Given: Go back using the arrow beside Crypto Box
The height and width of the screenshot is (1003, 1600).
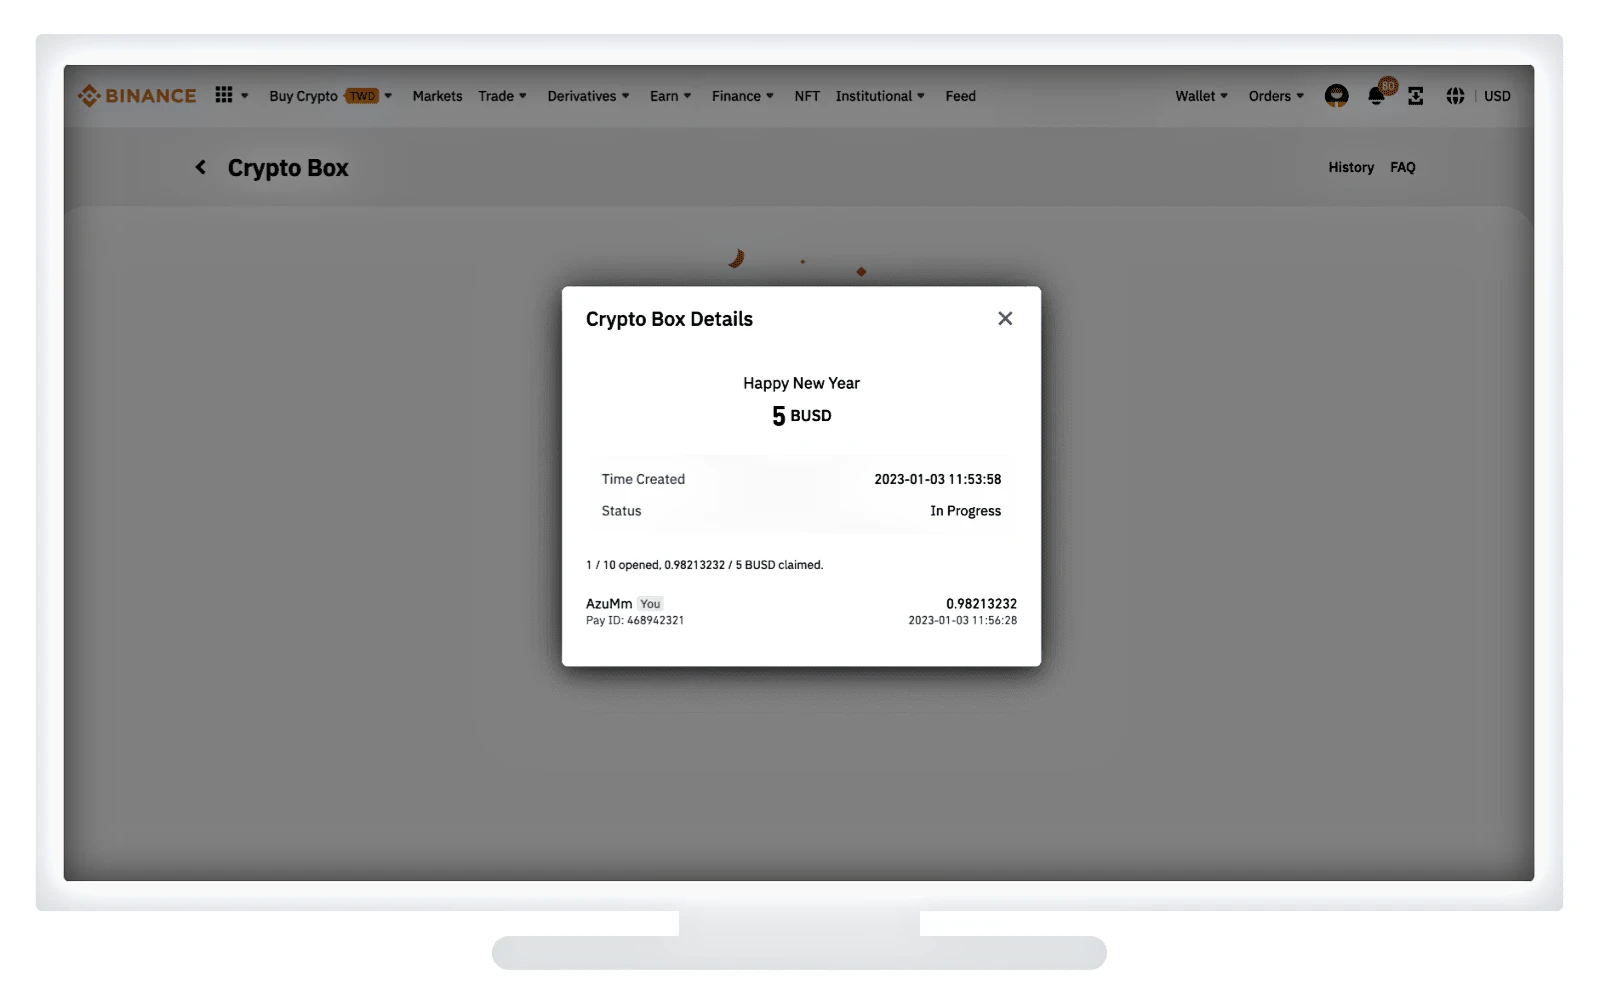Looking at the screenshot, I should click(201, 167).
